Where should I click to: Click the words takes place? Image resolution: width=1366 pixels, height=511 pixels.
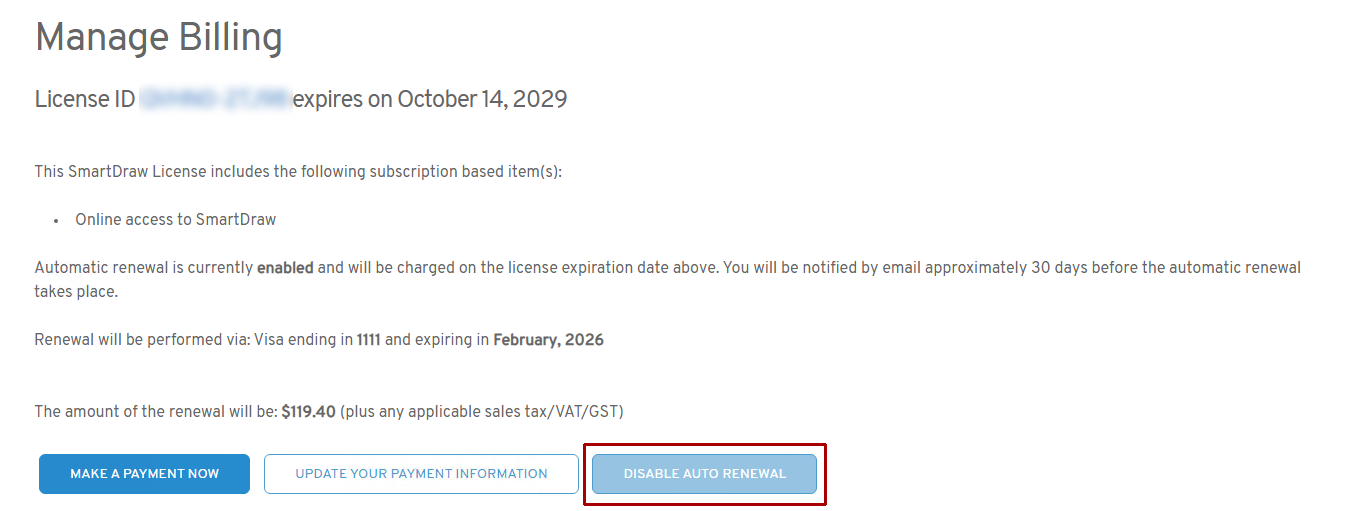pos(76,292)
